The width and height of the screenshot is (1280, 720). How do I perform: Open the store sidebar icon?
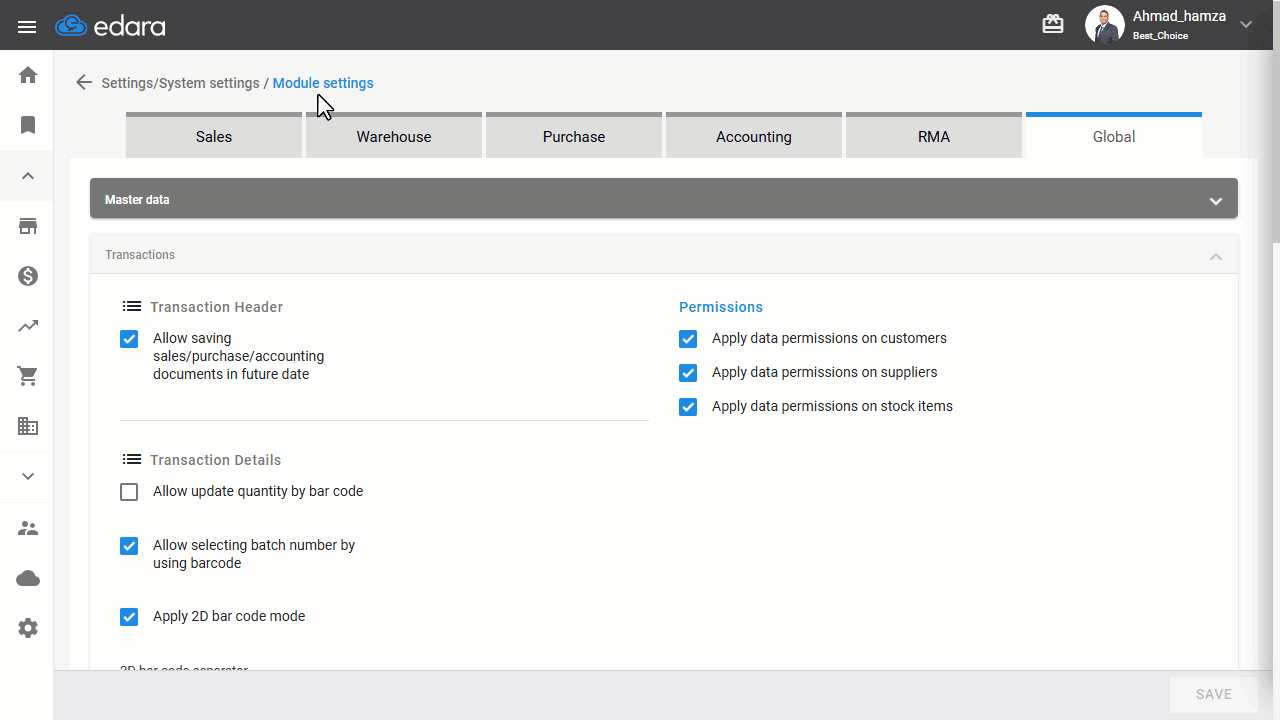28,226
